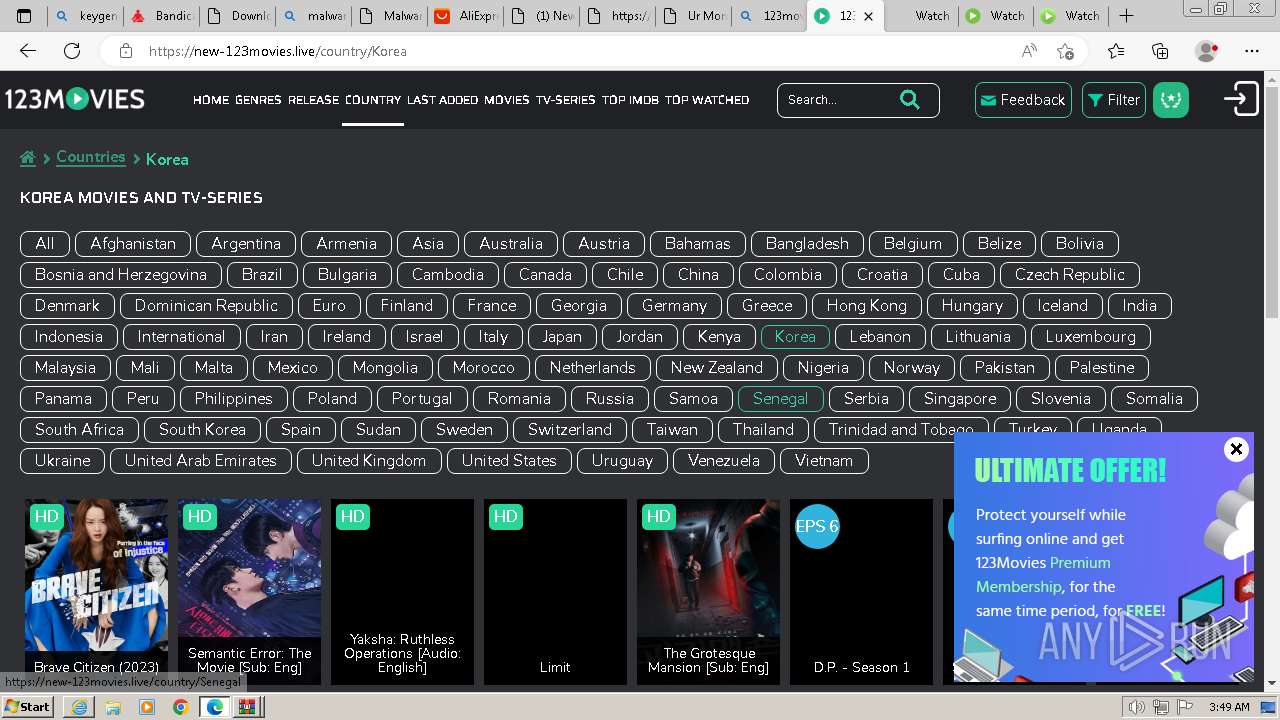1280x720 pixels.
Task: Select the All country filter
Action: [x=45, y=244]
